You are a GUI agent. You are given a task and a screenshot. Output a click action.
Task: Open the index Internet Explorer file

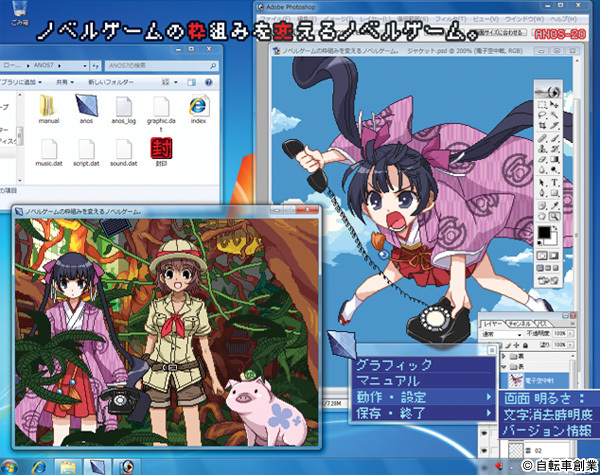(x=198, y=105)
